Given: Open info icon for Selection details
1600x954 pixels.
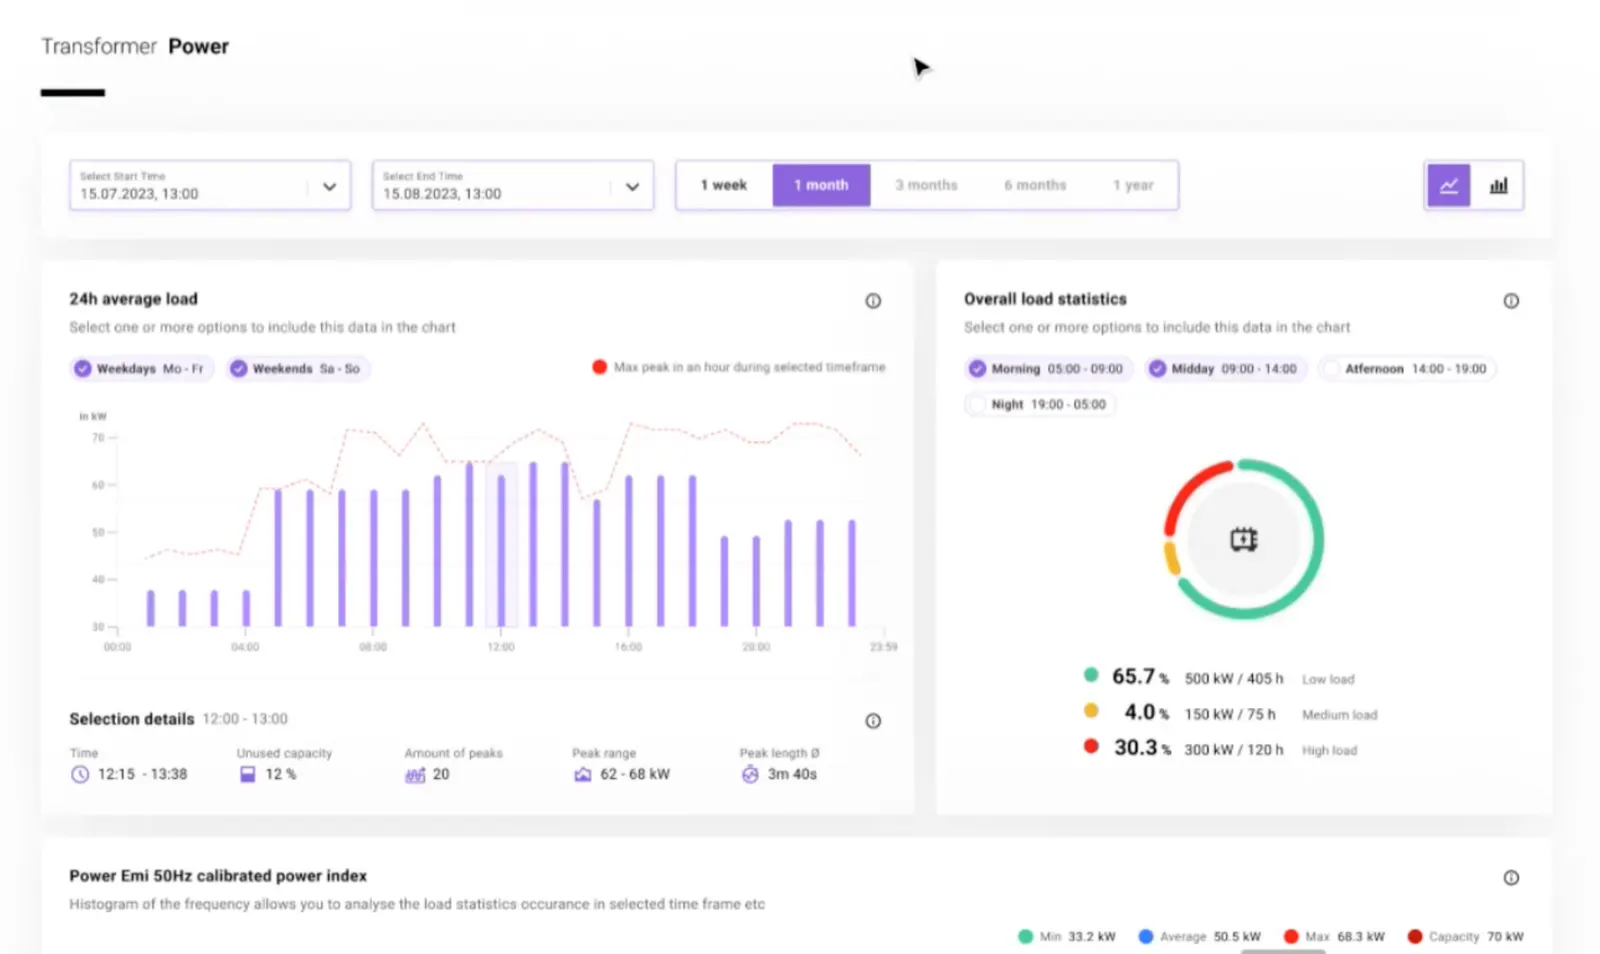Looking at the screenshot, I should tap(873, 721).
